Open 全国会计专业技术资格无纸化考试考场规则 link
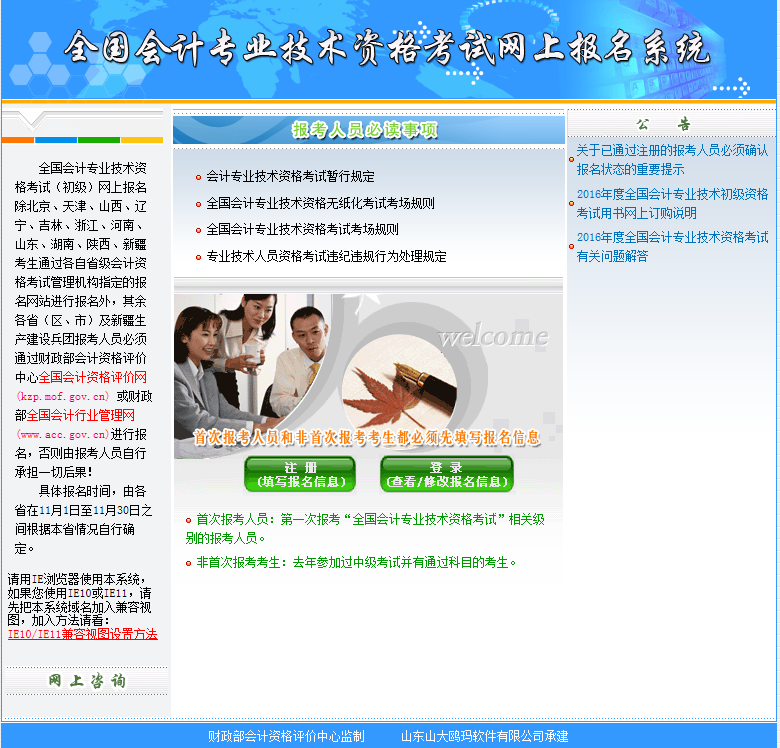This screenshot has height=748, width=780. 320,203
